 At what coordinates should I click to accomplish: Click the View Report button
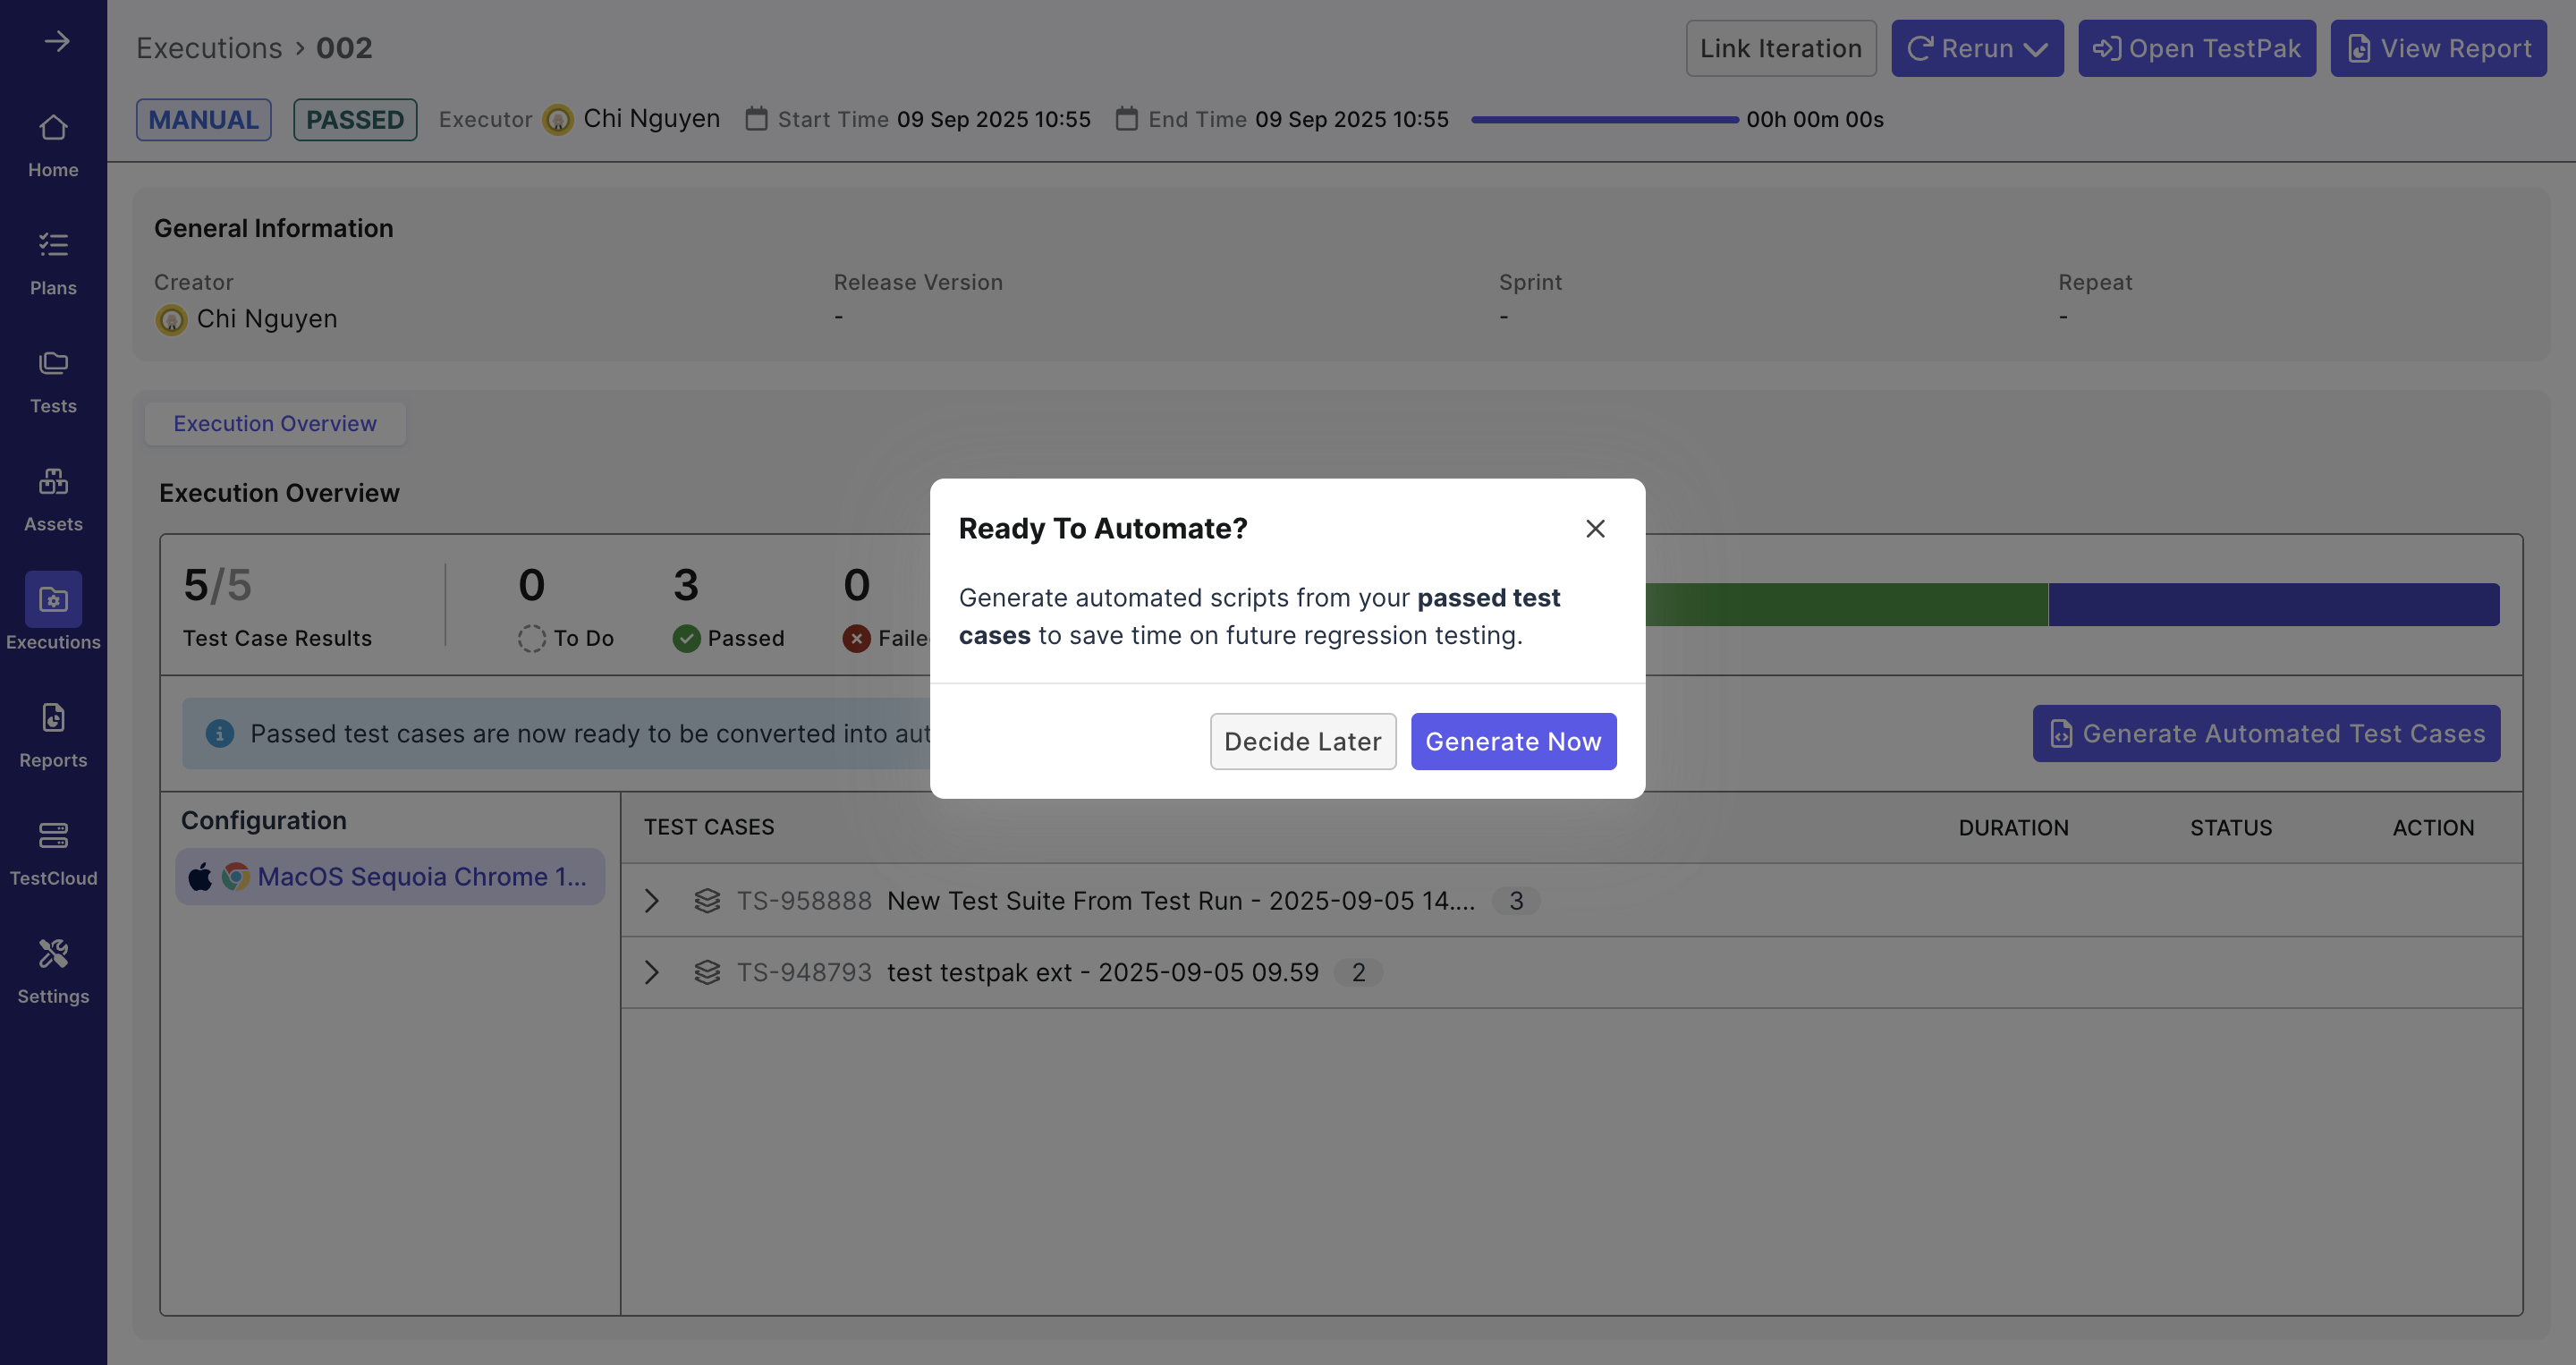[2438, 48]
